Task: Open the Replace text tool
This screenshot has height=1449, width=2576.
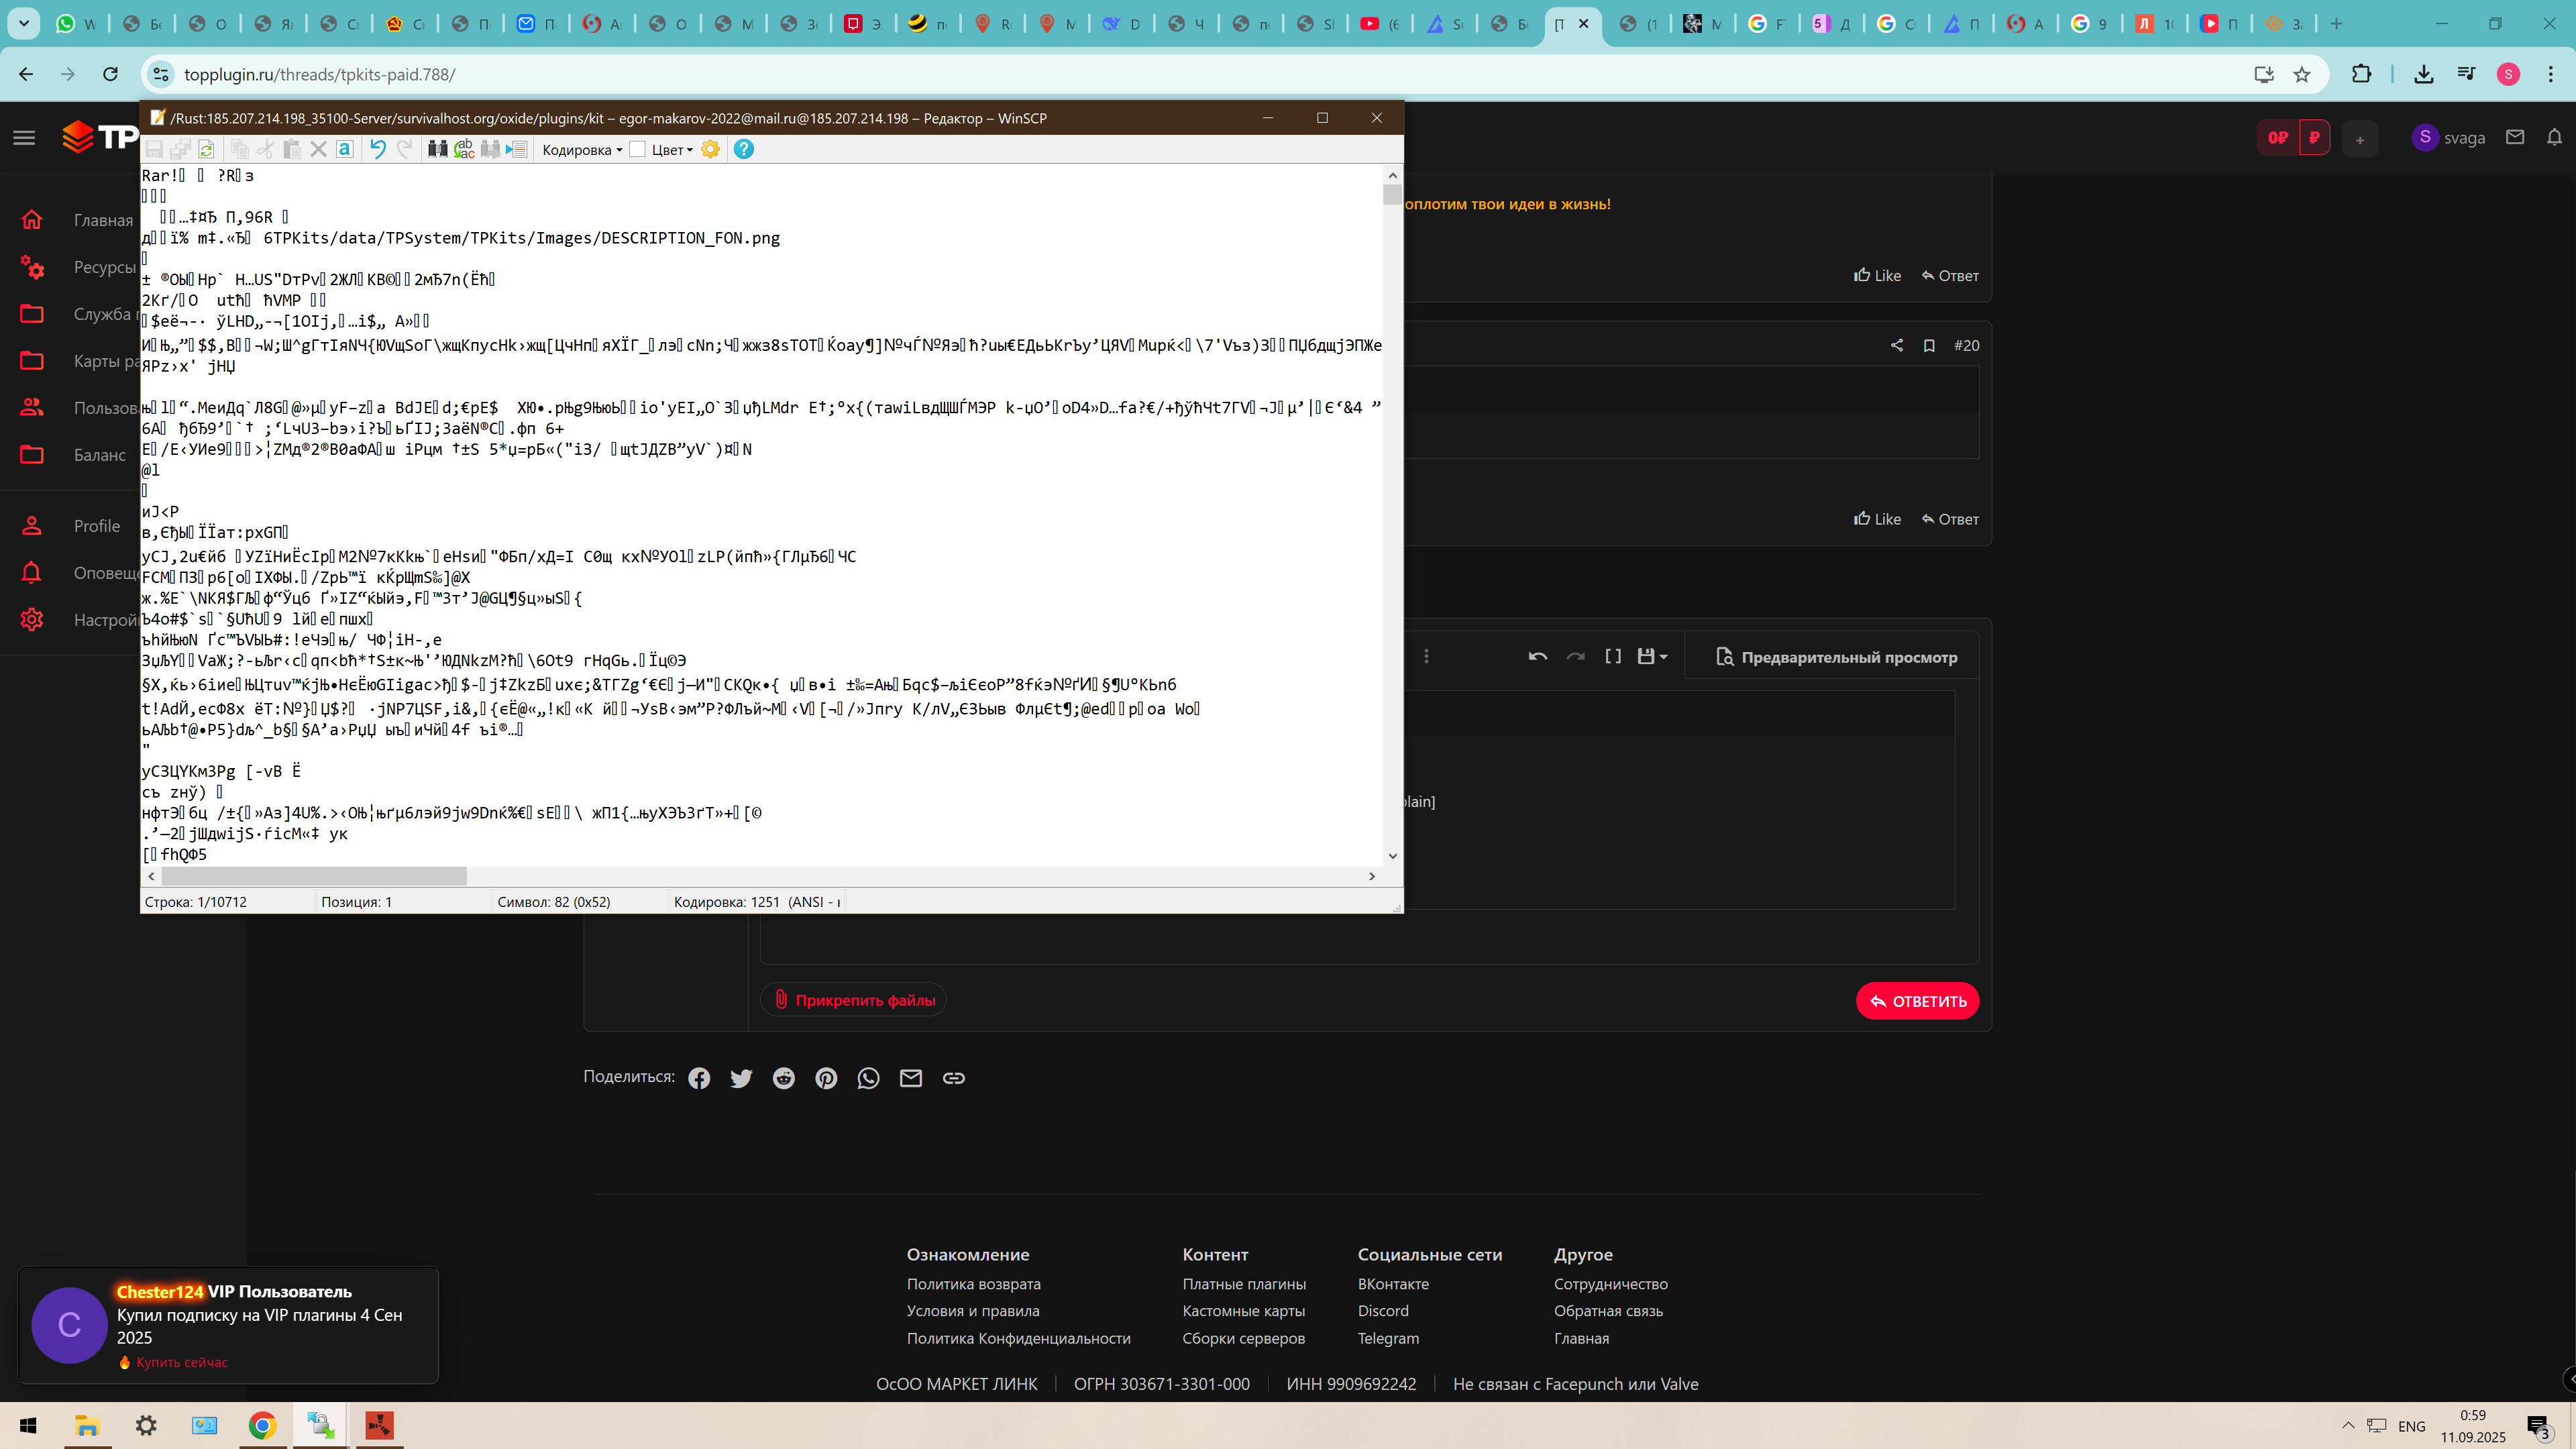Action: (x=464, y=149)
